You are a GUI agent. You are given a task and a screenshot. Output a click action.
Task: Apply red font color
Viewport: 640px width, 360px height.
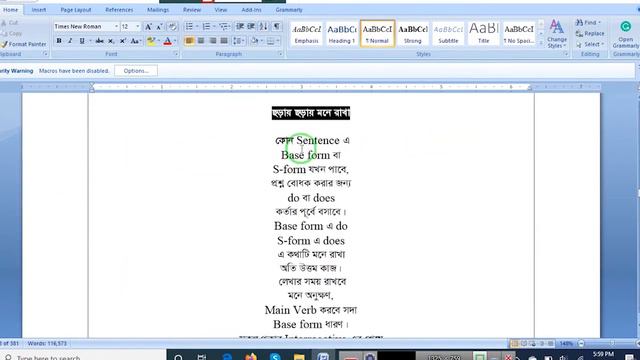coord(167,41)
